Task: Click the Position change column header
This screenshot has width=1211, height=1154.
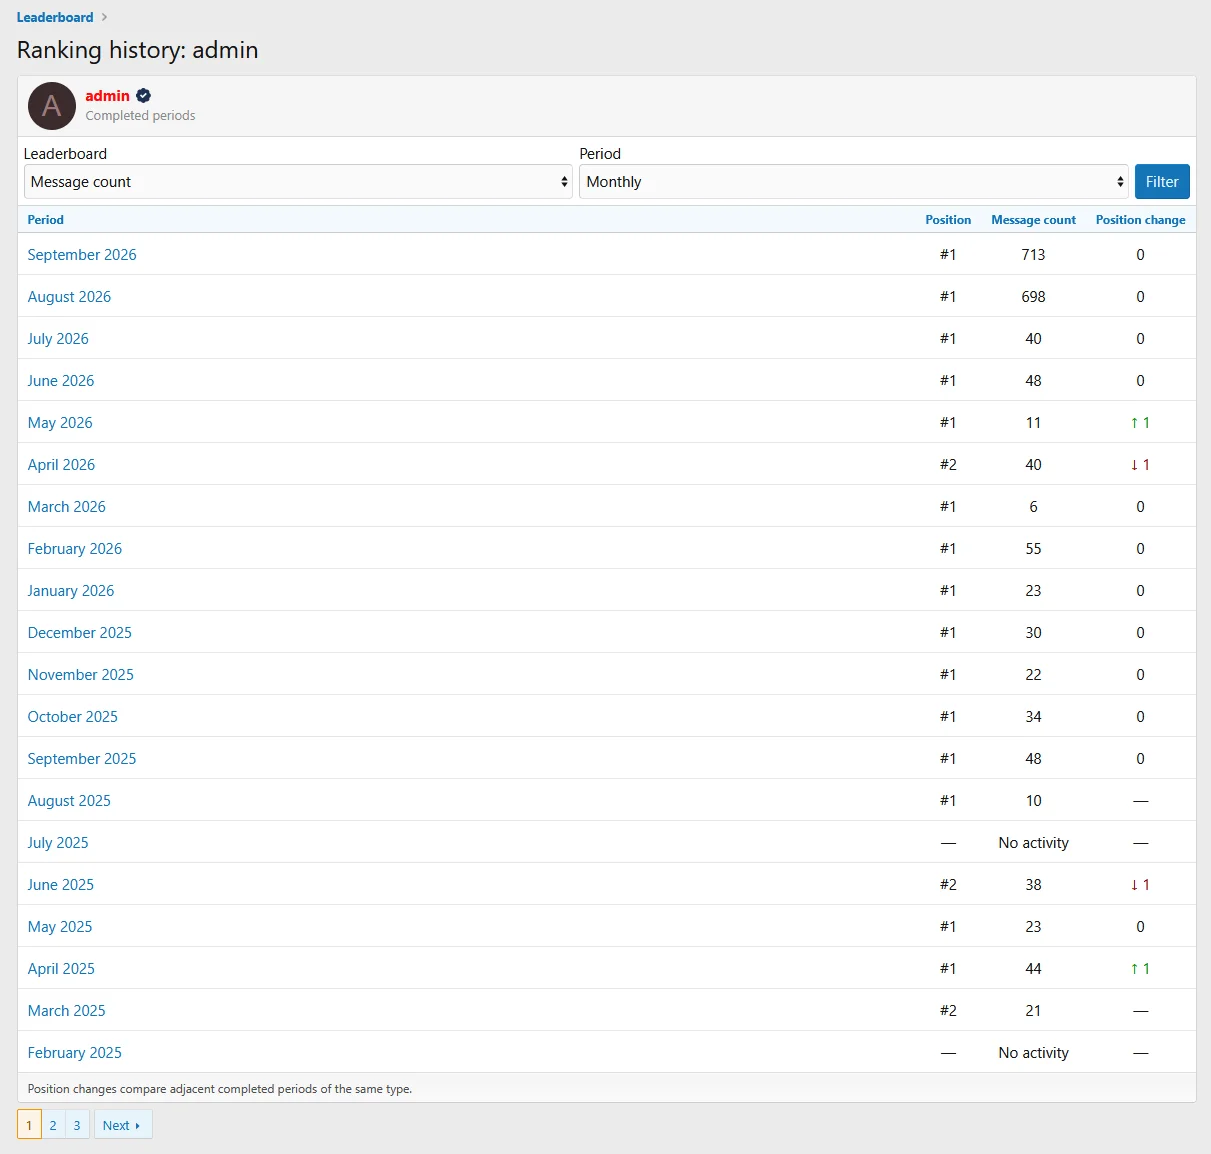Action: [1140, 220]
